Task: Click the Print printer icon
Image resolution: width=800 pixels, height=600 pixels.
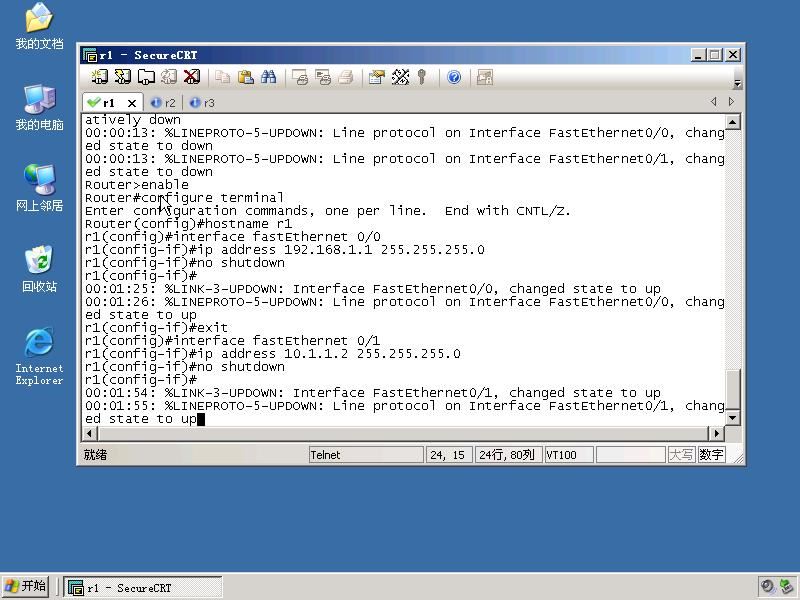Action: [346, 77]
